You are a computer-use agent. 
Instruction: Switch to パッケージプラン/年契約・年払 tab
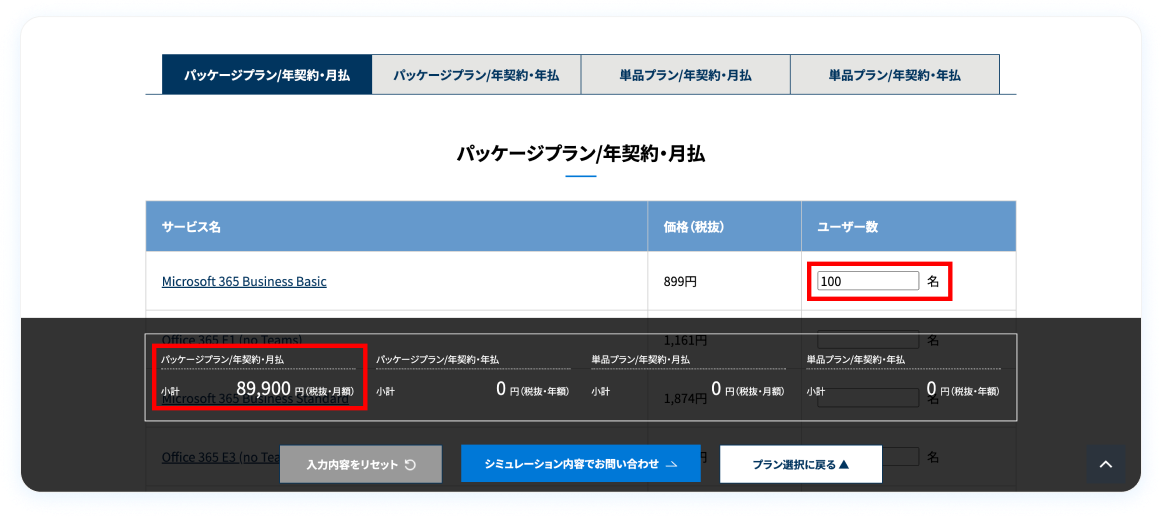pos(476,75)
